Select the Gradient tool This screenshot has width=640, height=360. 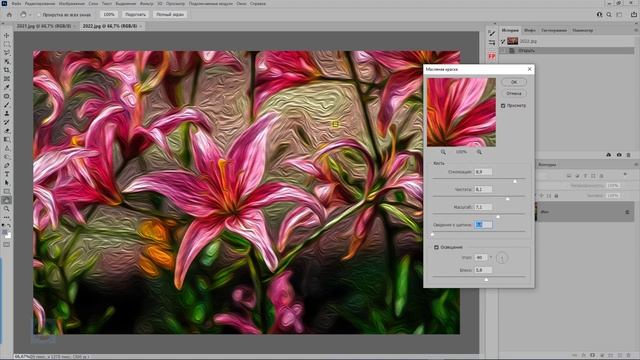pyautogui.click(x=7, y=140)
